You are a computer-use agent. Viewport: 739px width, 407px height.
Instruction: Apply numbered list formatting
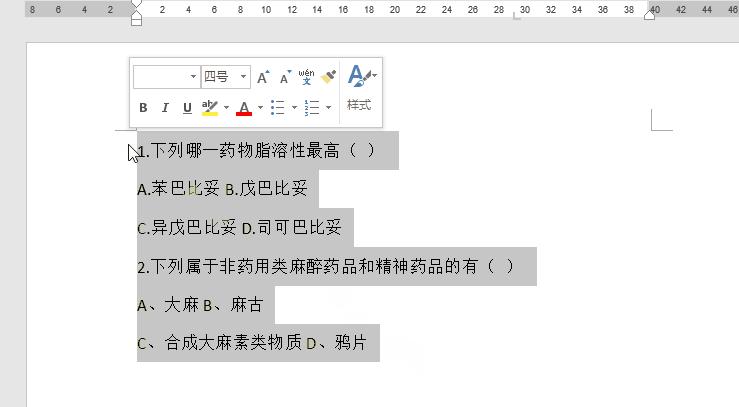pyautogui.click(x=312, y=108)
